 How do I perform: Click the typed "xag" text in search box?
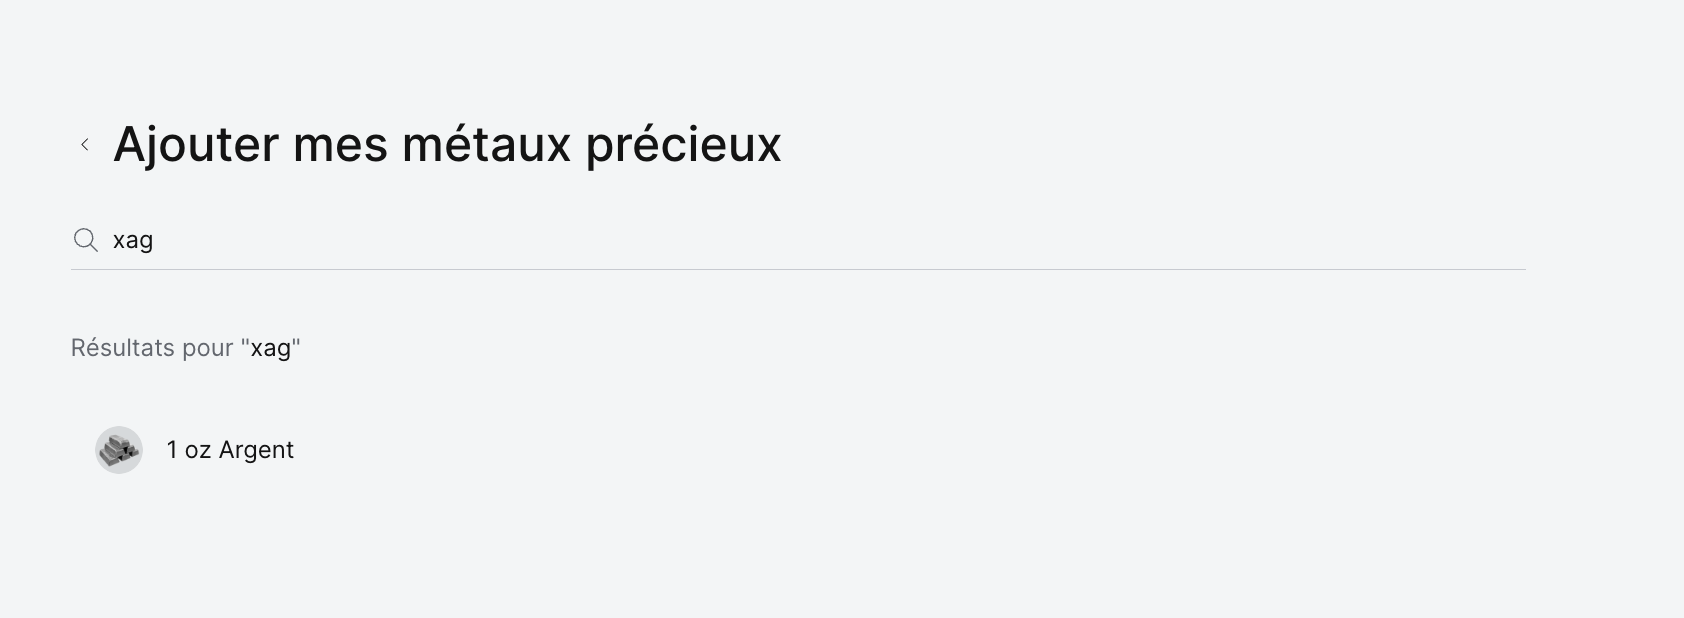coord(133,241)
